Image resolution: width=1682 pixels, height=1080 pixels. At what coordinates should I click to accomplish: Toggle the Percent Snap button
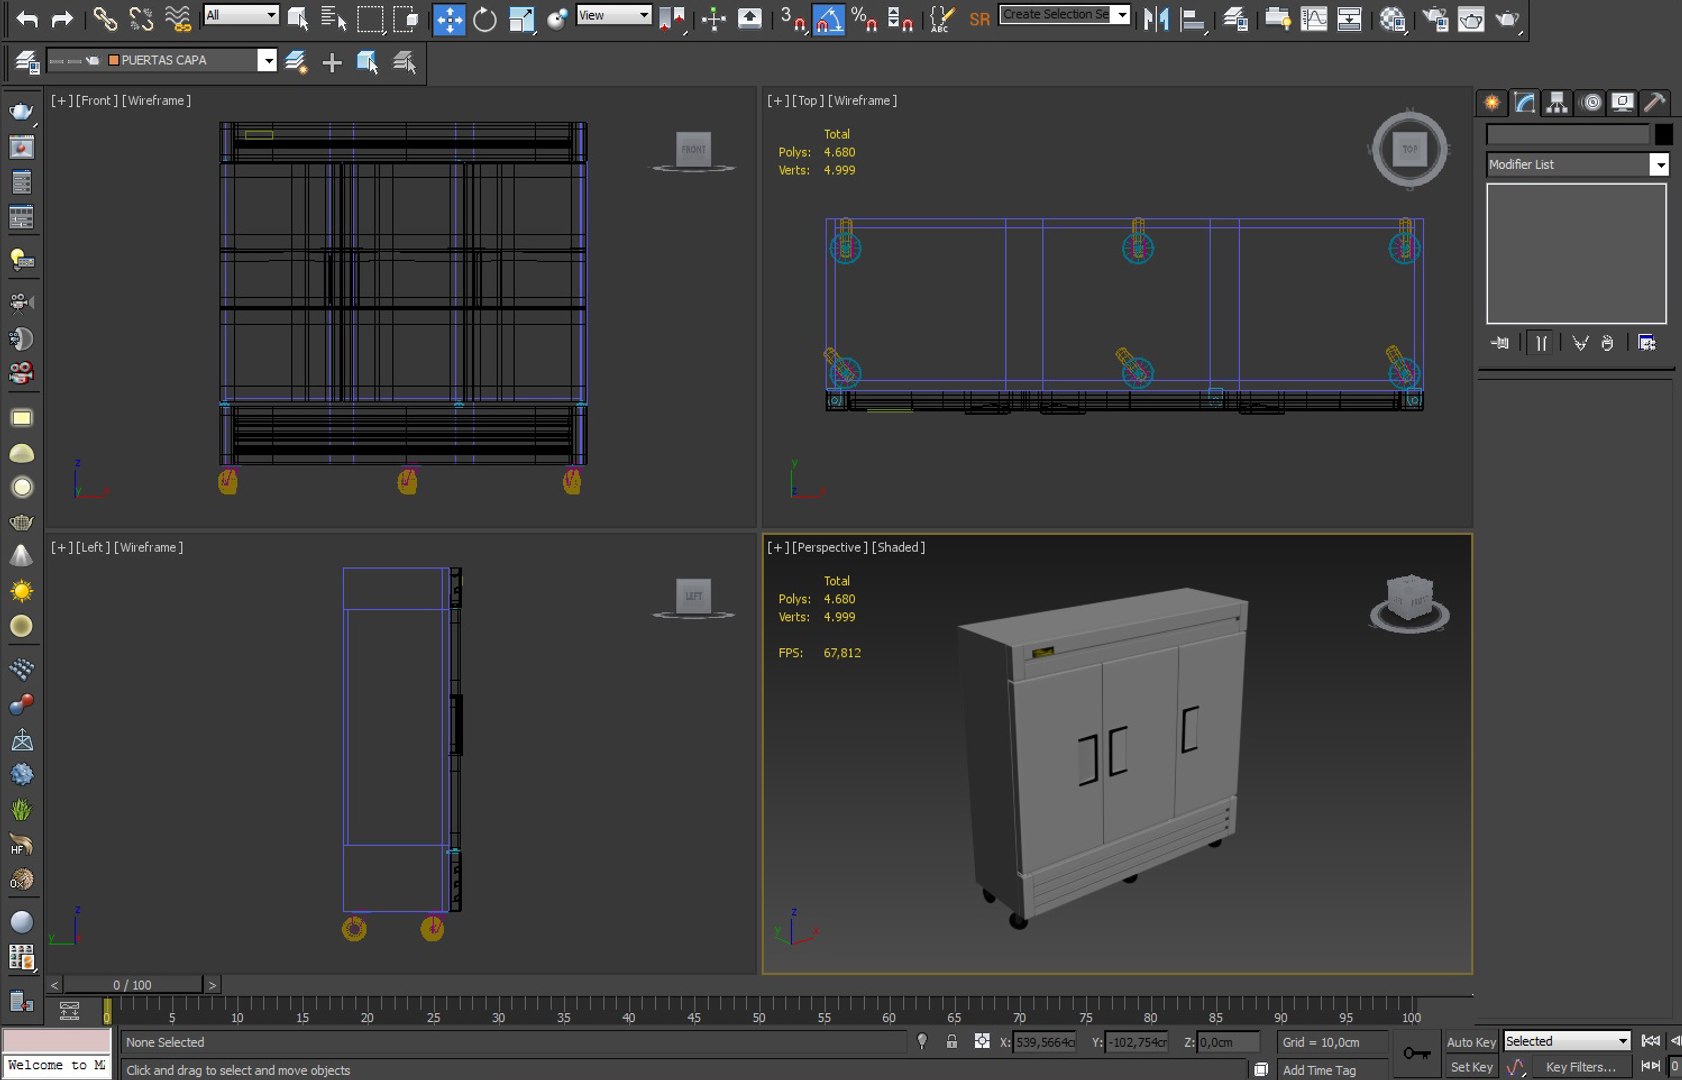tap(864, 18)
